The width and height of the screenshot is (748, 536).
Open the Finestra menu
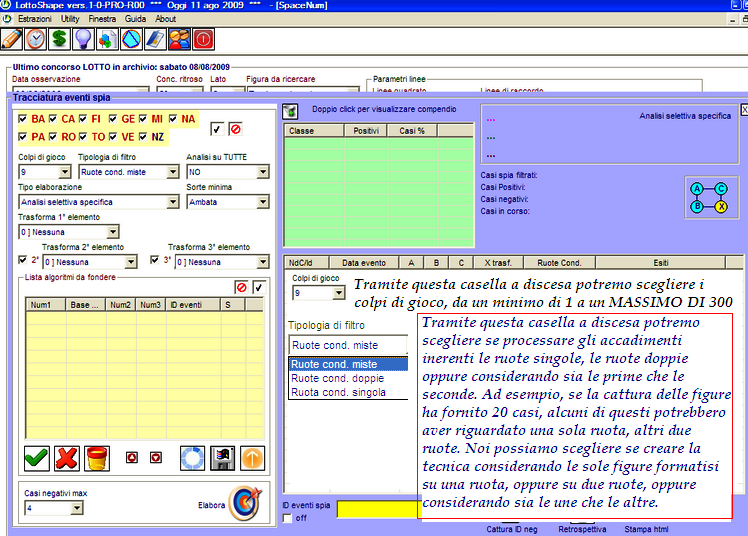pyautogui.click(x=102, y=19)
